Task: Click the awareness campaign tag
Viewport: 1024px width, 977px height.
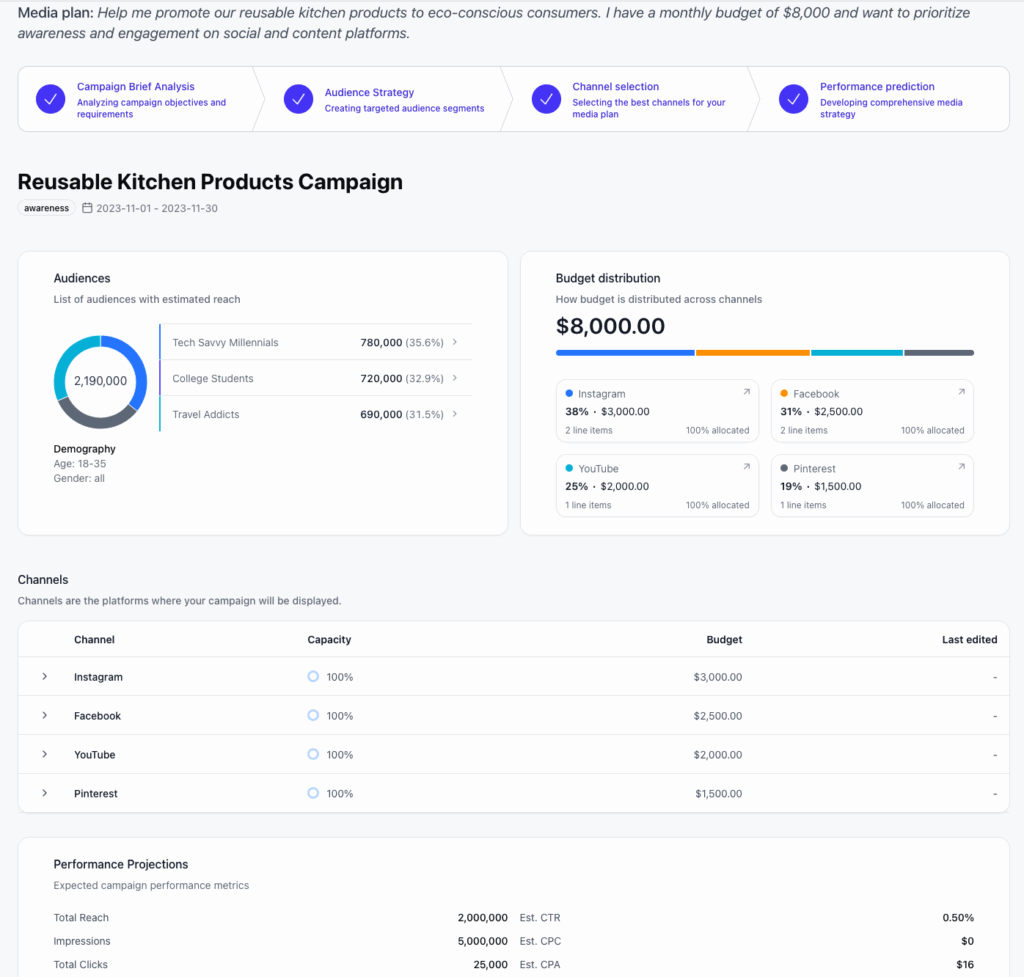Action: 46,207
